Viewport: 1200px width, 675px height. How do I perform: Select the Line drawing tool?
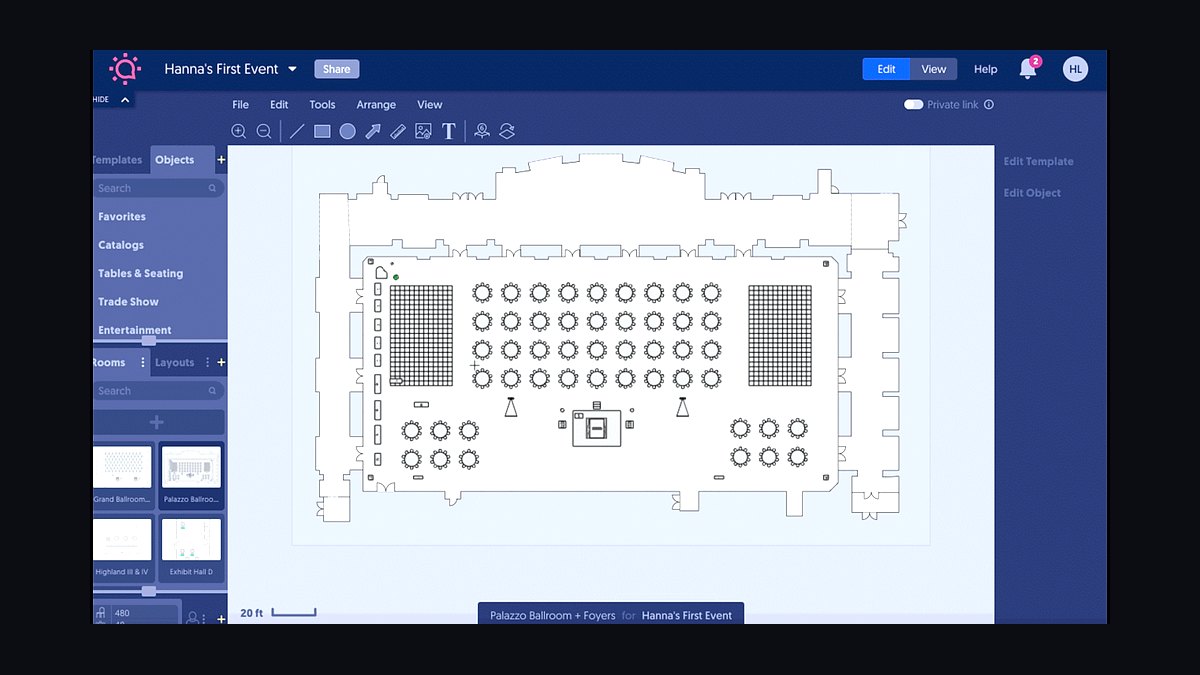pyautogui.click(x=297, y=131)
